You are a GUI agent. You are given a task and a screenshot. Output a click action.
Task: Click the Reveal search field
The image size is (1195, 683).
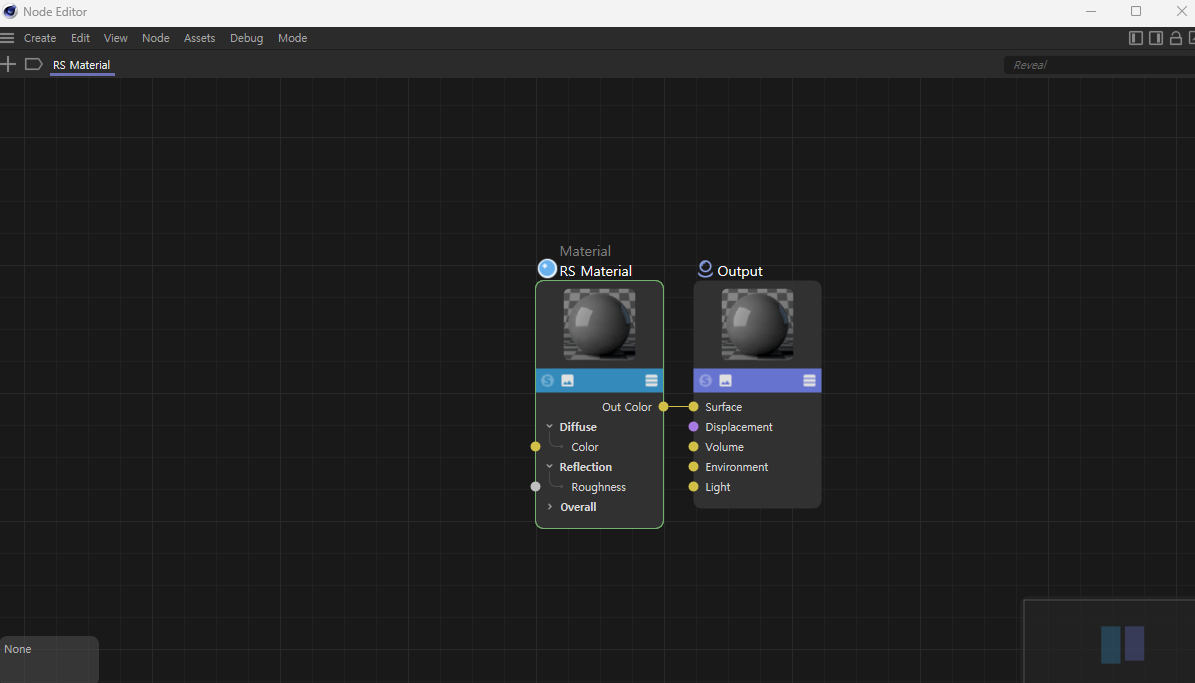tap(1099, 65)
